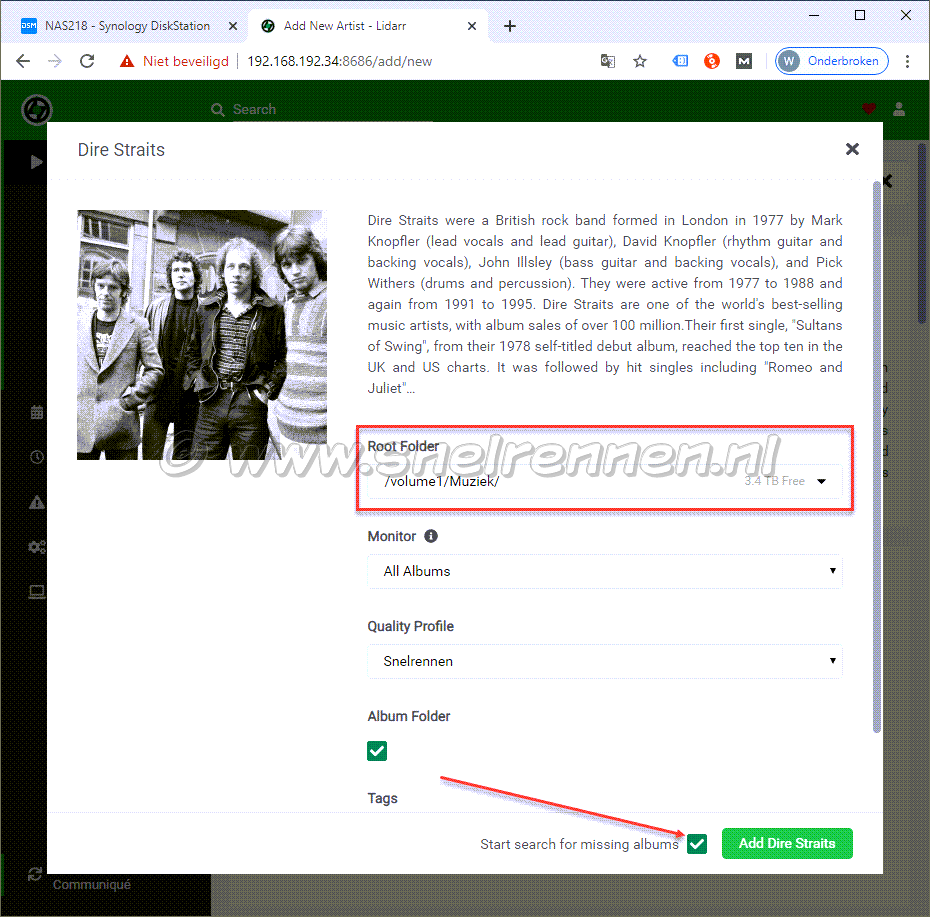This screenshot has height=917, width=930.
Task: Click the browser Back arrow
Action: click(23, 61)
